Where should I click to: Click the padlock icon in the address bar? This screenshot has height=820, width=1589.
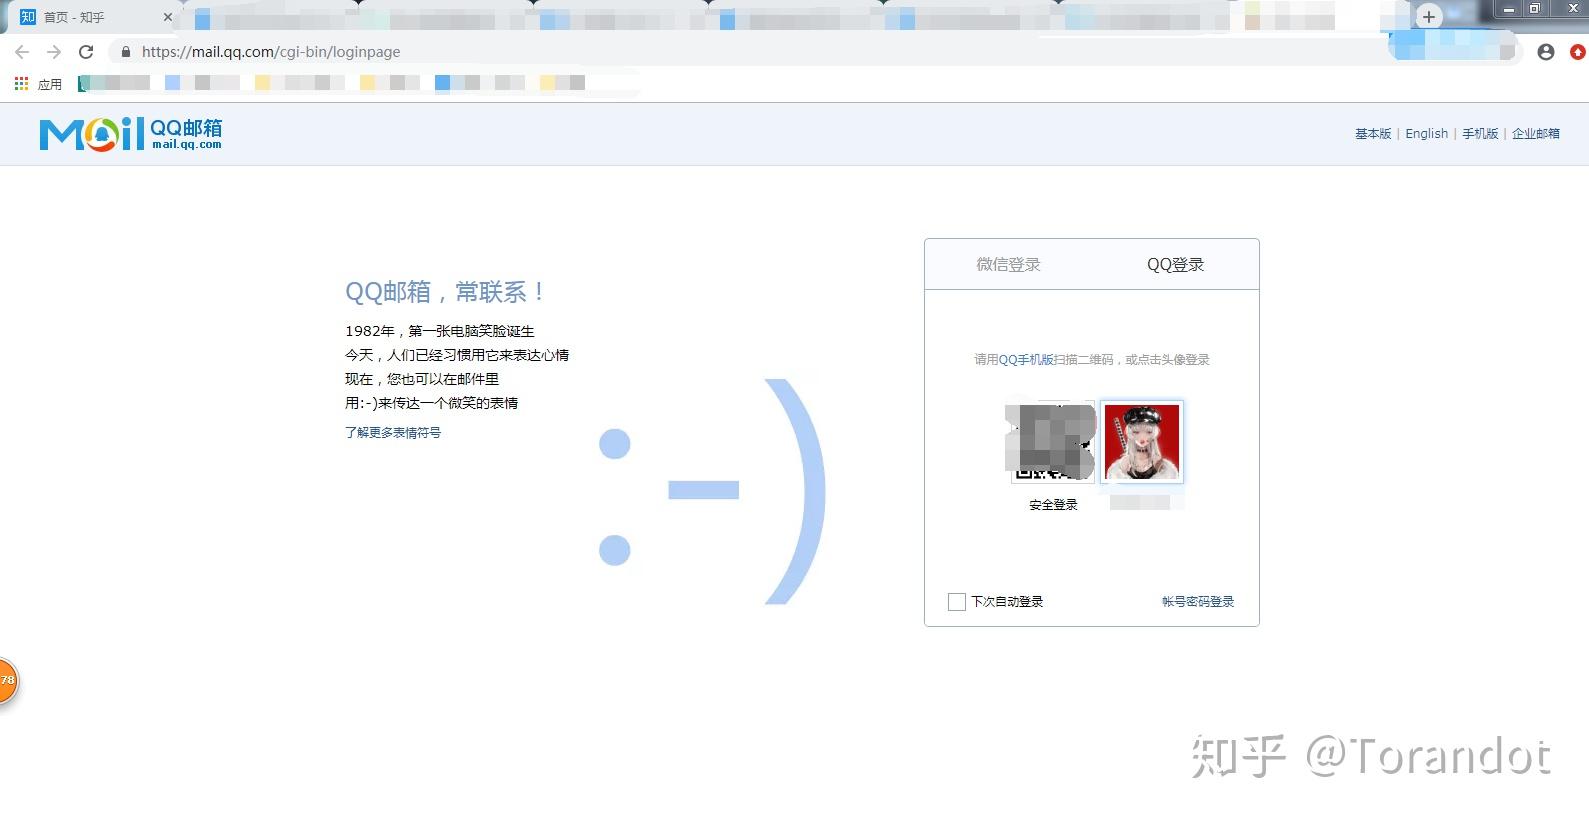pos(125,52)
